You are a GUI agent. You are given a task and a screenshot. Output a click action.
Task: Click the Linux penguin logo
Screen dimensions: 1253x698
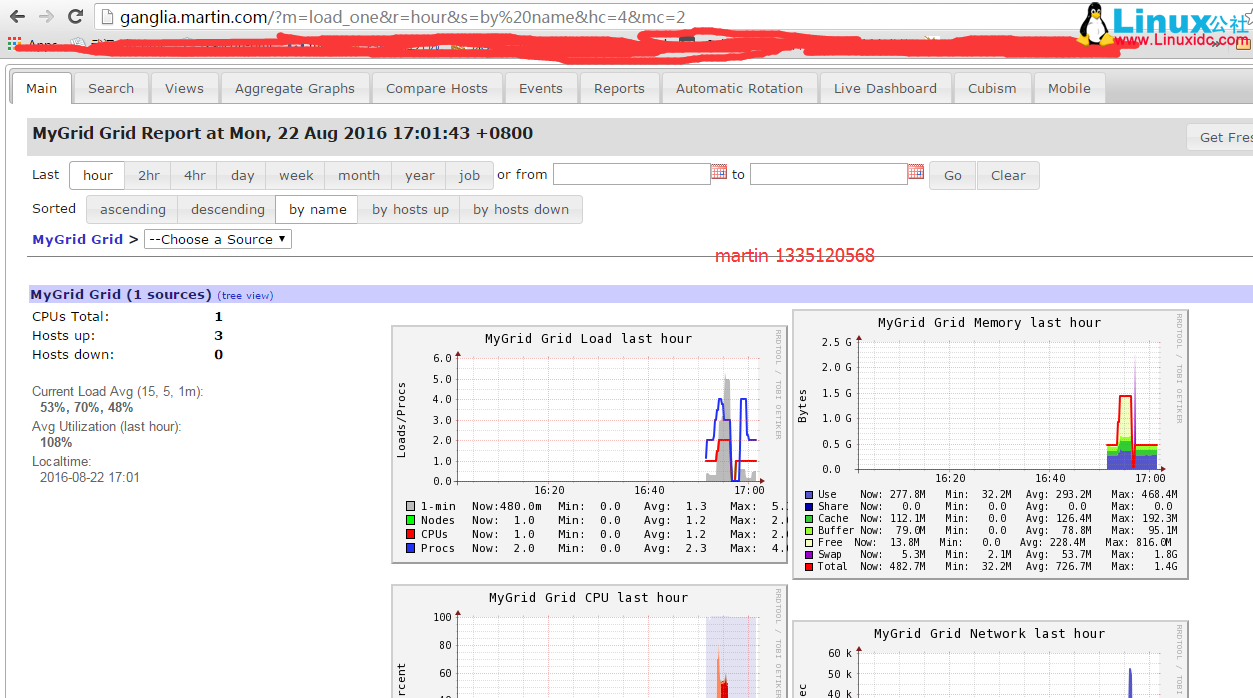pos(1096,24)
